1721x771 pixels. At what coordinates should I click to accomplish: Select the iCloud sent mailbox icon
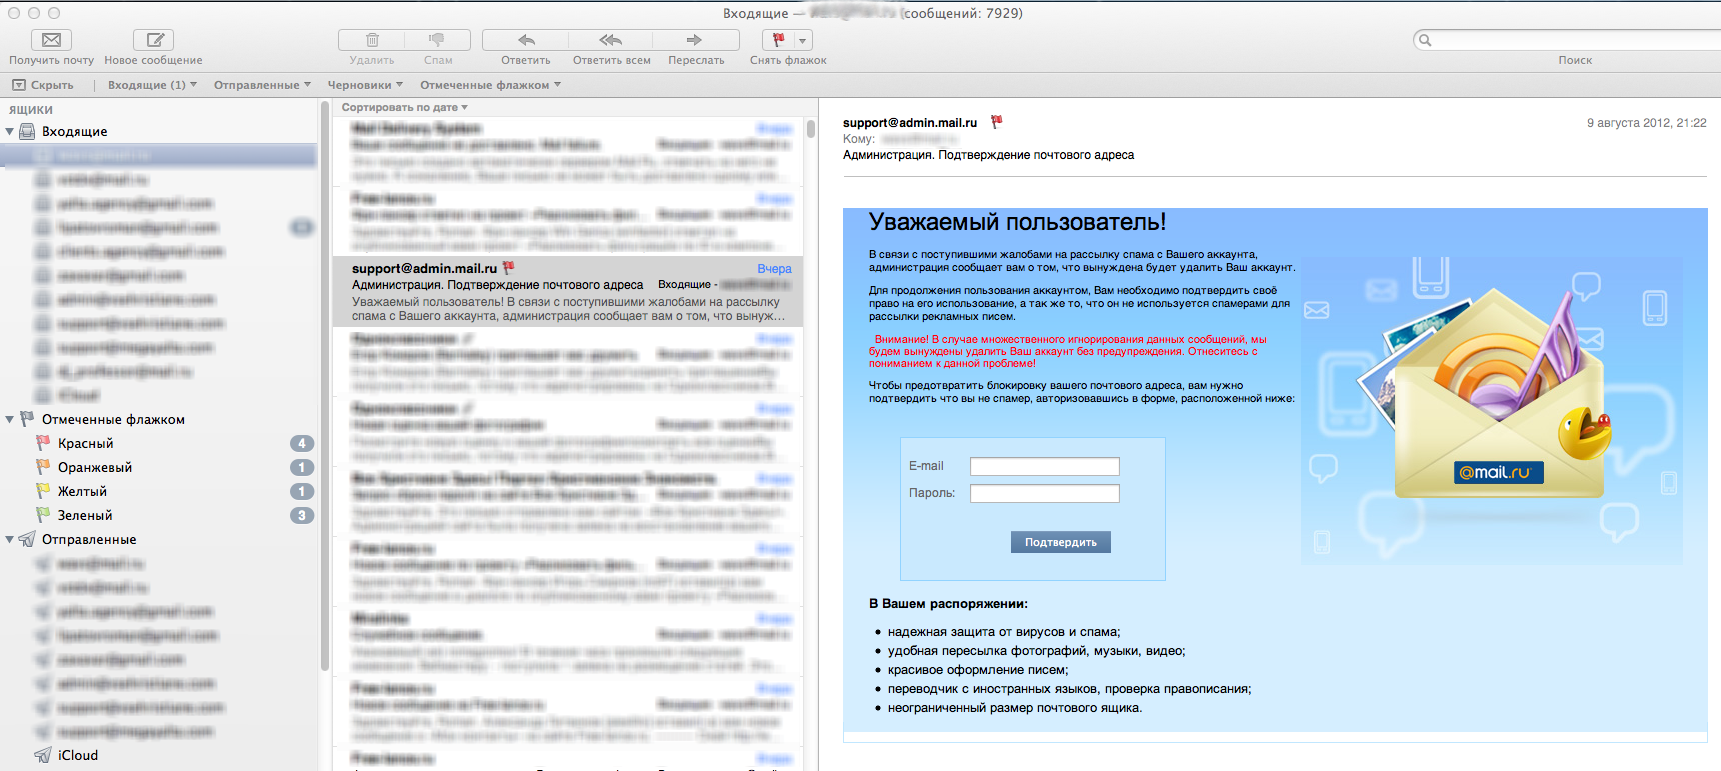pyautogui.click(x=43, y=755)
